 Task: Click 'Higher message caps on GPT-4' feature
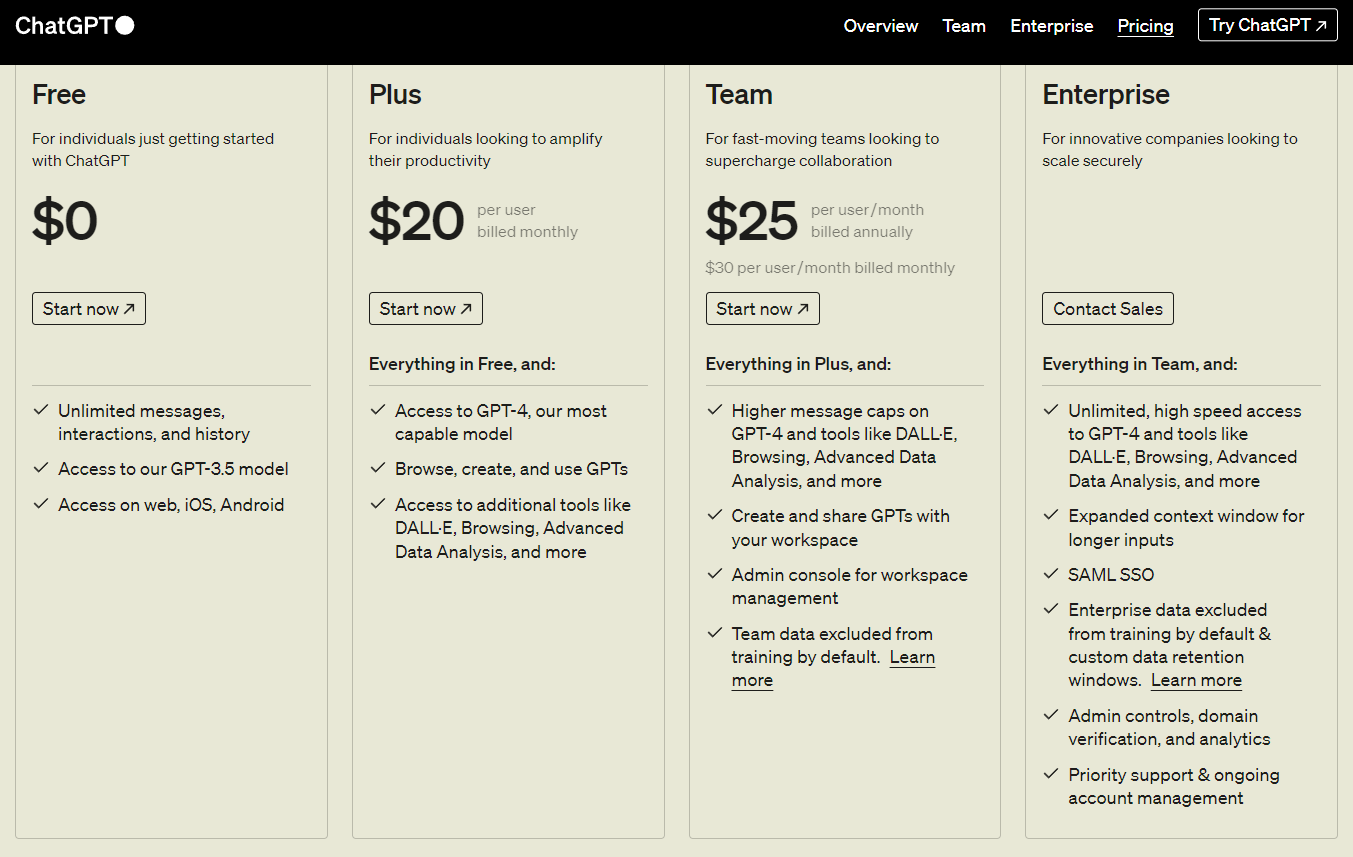[x=845, y=446]
